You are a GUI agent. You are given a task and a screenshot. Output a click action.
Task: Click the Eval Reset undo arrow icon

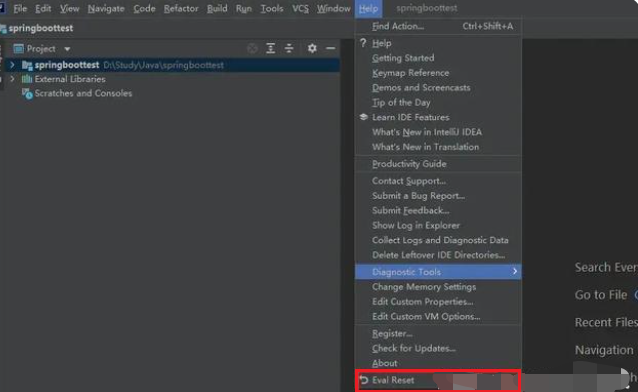click(x=364, y=380)
